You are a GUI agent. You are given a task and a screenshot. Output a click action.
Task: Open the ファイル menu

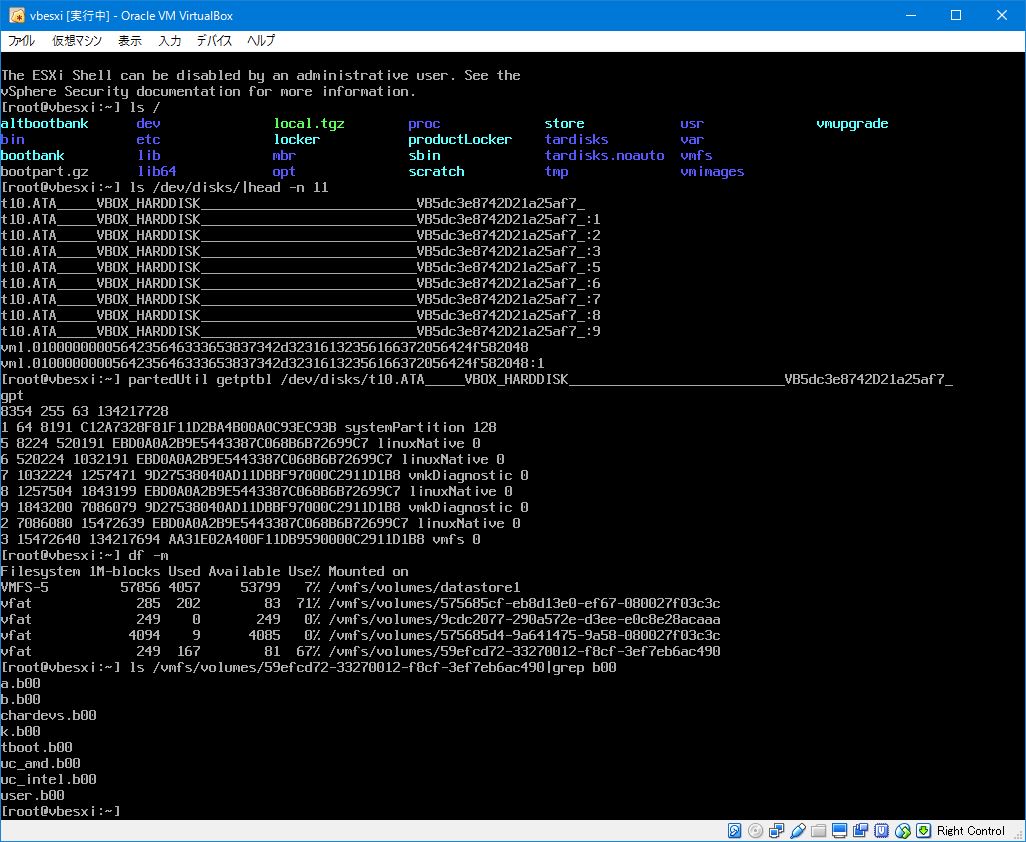pos(22,41)
